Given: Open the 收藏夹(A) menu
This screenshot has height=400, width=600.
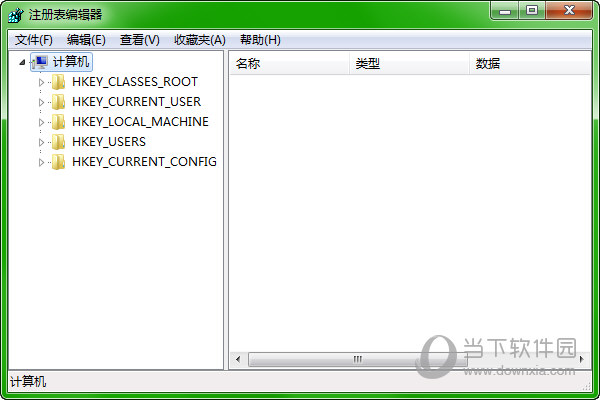Looking at the screenshot, I should (x=199, y=40).
